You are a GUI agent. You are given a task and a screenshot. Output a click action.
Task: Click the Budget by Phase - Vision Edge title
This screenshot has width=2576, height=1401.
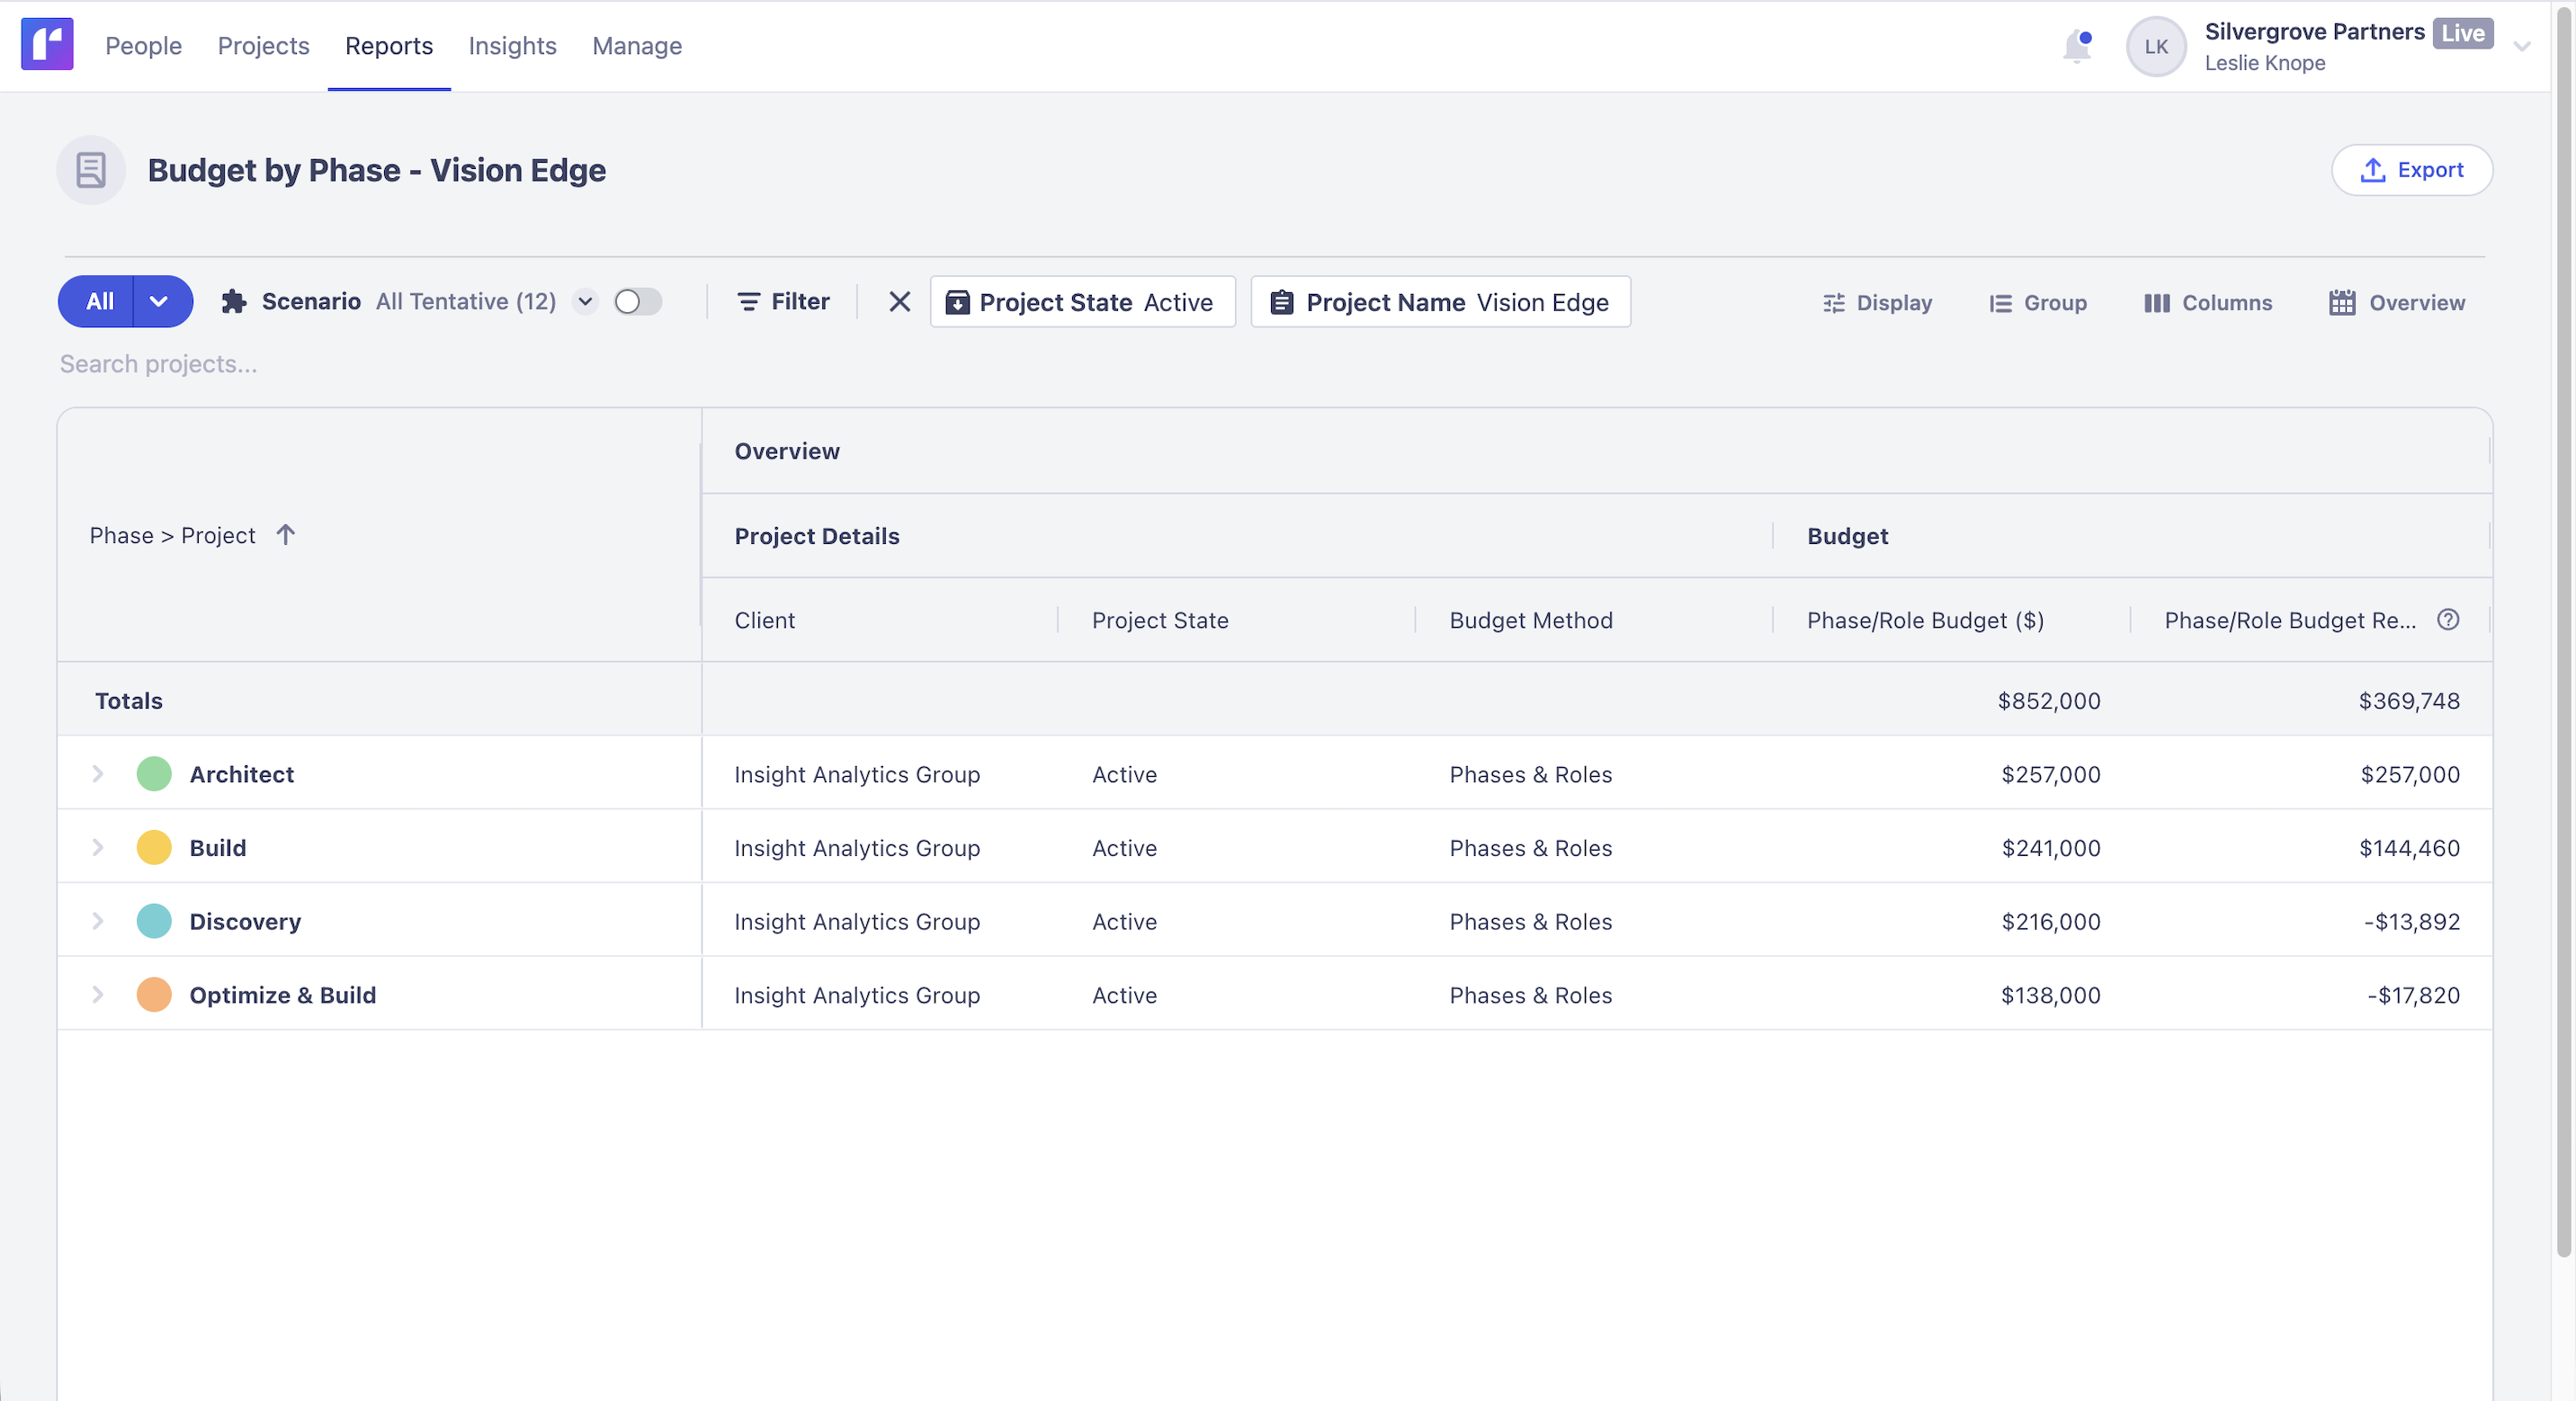tap(377, 170)
